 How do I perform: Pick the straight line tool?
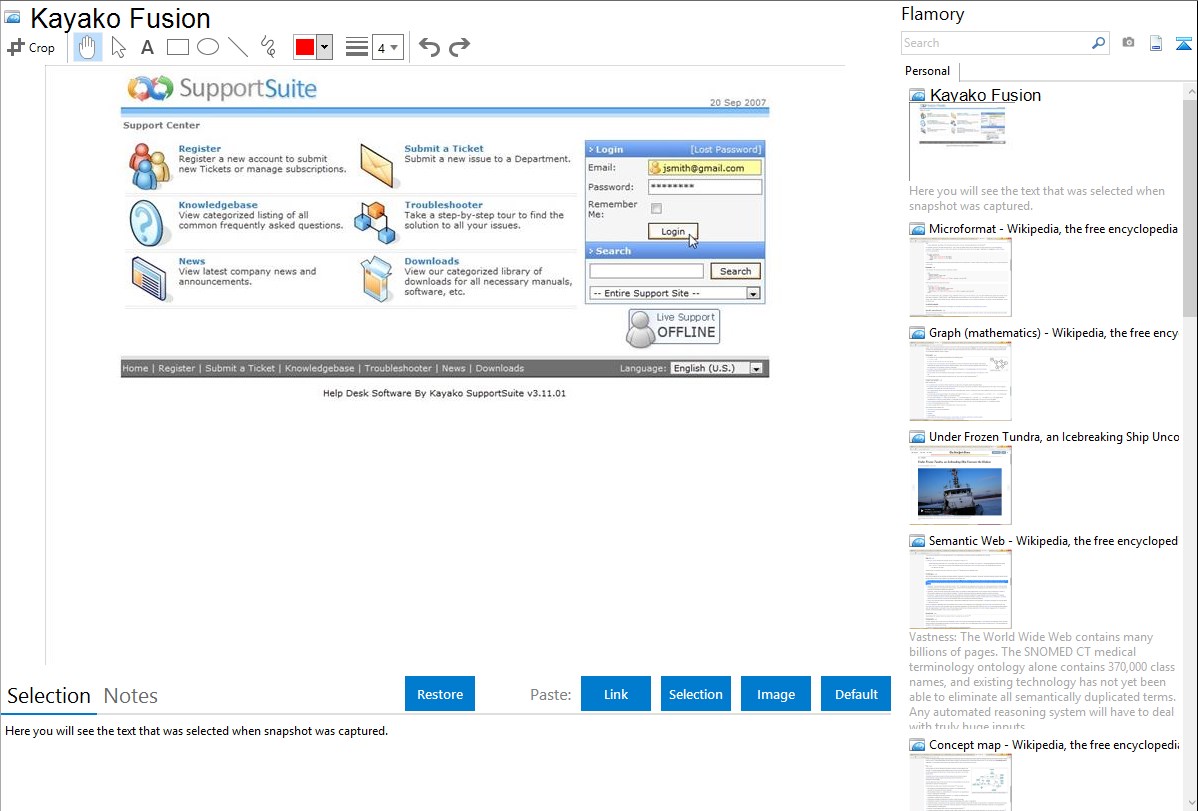coord(238,47)
